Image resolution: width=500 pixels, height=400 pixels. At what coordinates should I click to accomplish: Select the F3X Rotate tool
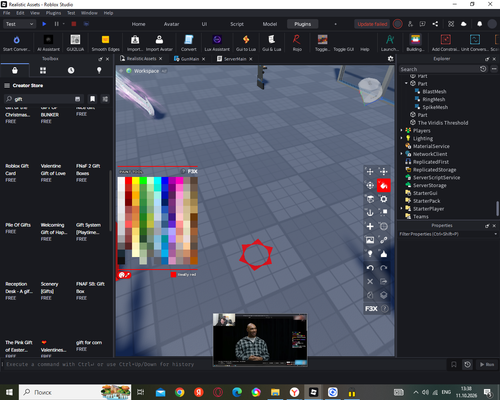[x=370, y=185]
